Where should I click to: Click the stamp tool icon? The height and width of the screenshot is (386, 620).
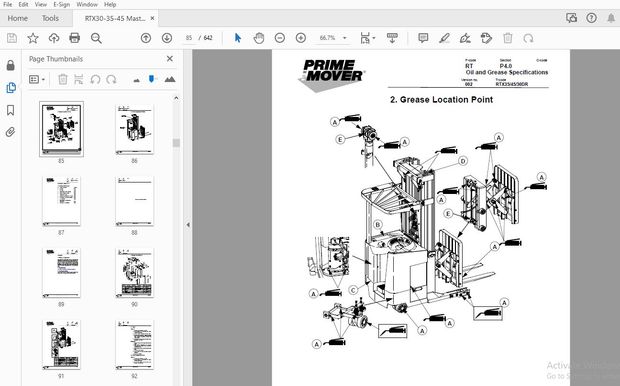pos(486,38)
